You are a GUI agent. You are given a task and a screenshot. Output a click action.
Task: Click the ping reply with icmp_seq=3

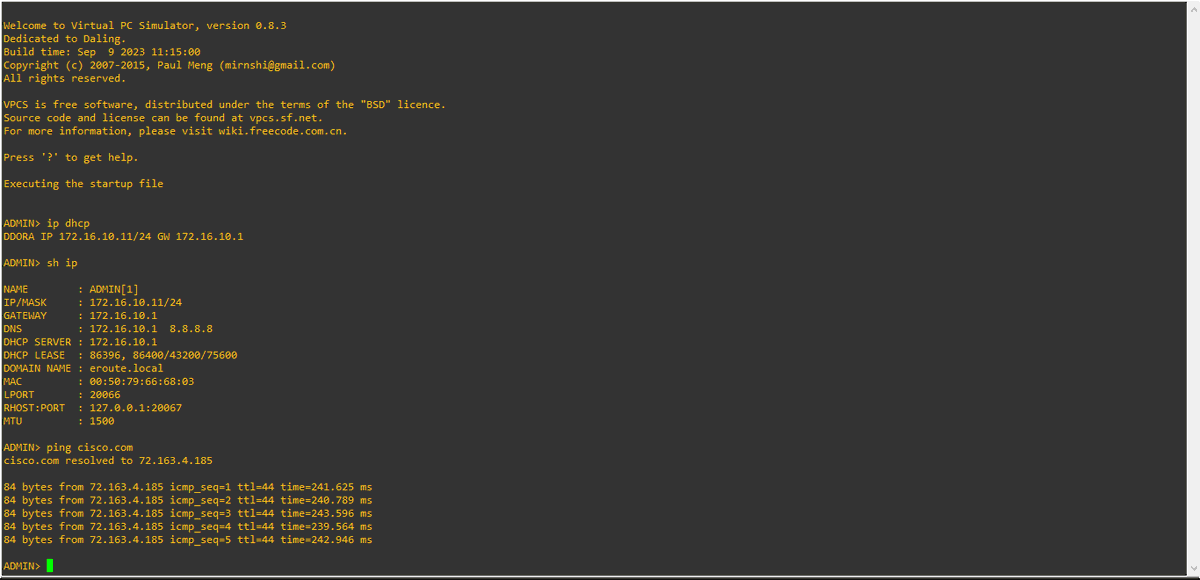coord(188,513)
